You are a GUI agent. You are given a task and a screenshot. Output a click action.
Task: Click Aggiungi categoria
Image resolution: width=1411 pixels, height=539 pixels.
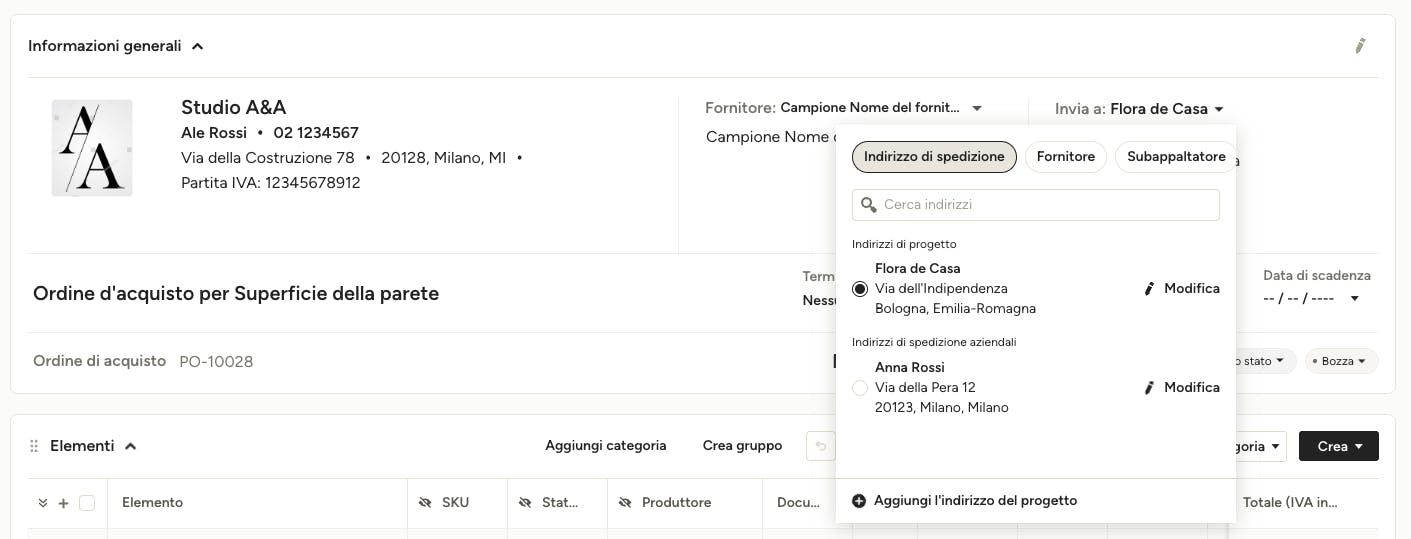pos(606,446)
